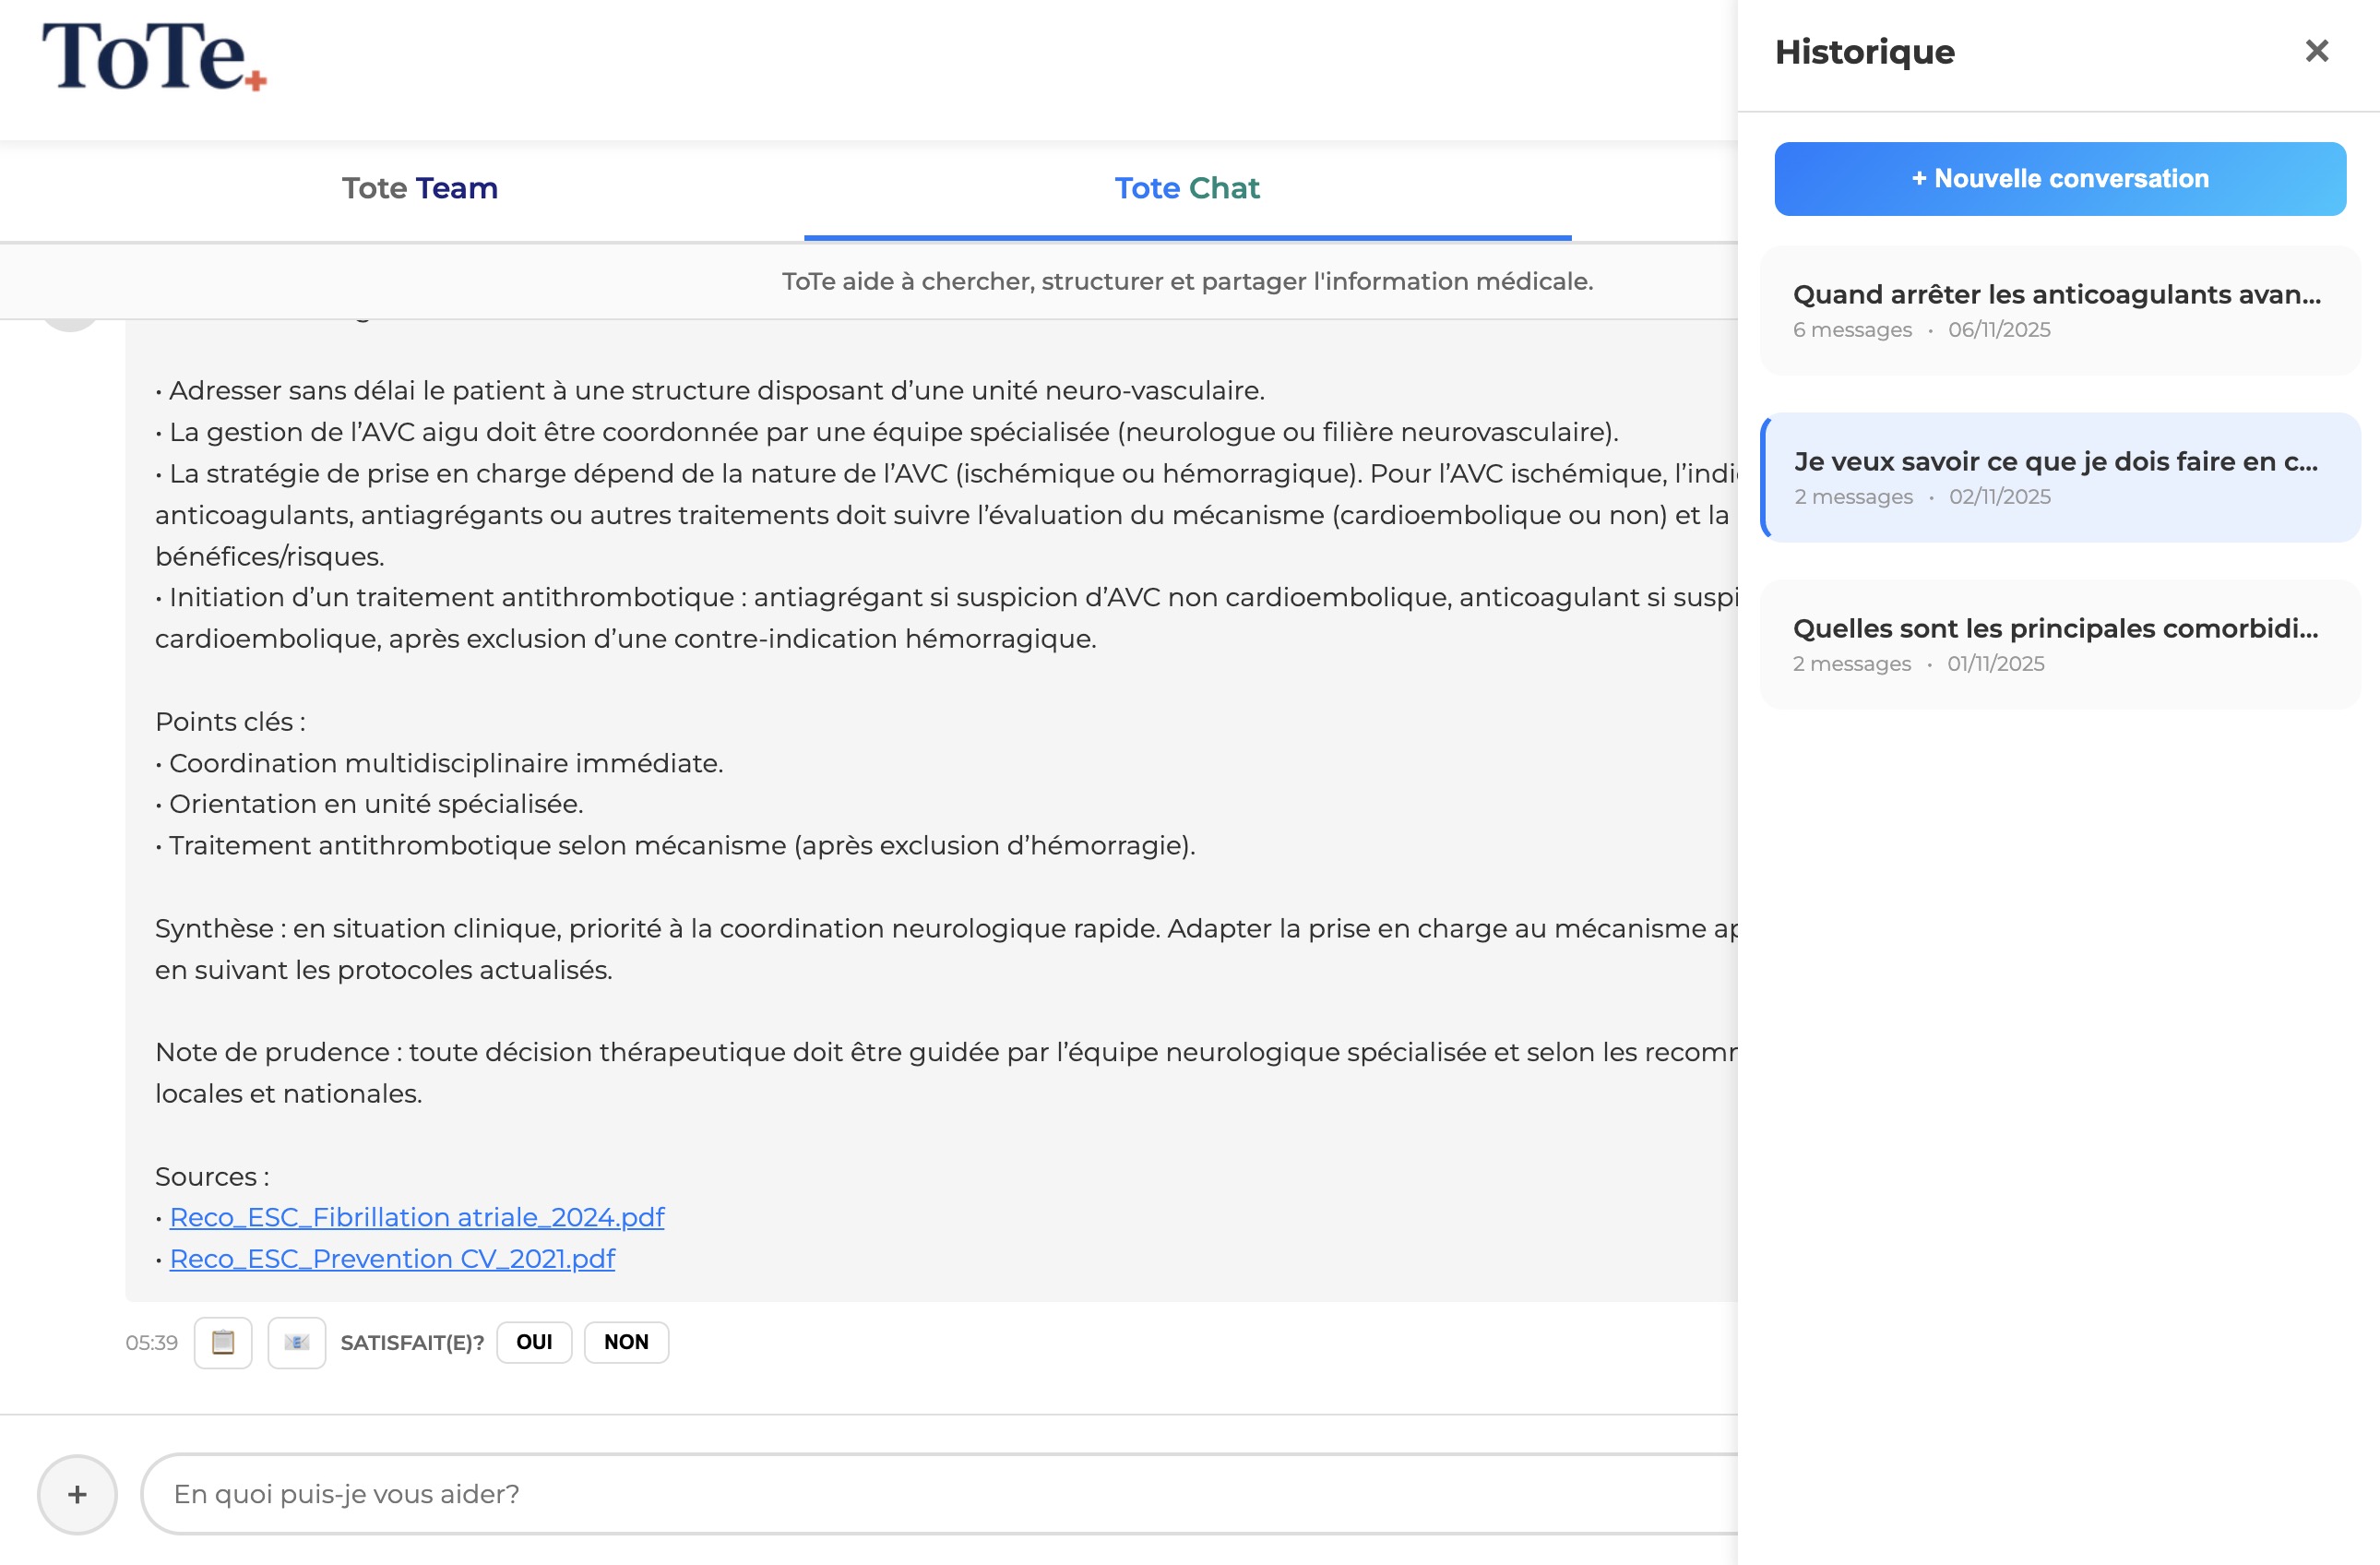Click the "Historique" panel title
2380x1565 pixels.
point(1864,51)
